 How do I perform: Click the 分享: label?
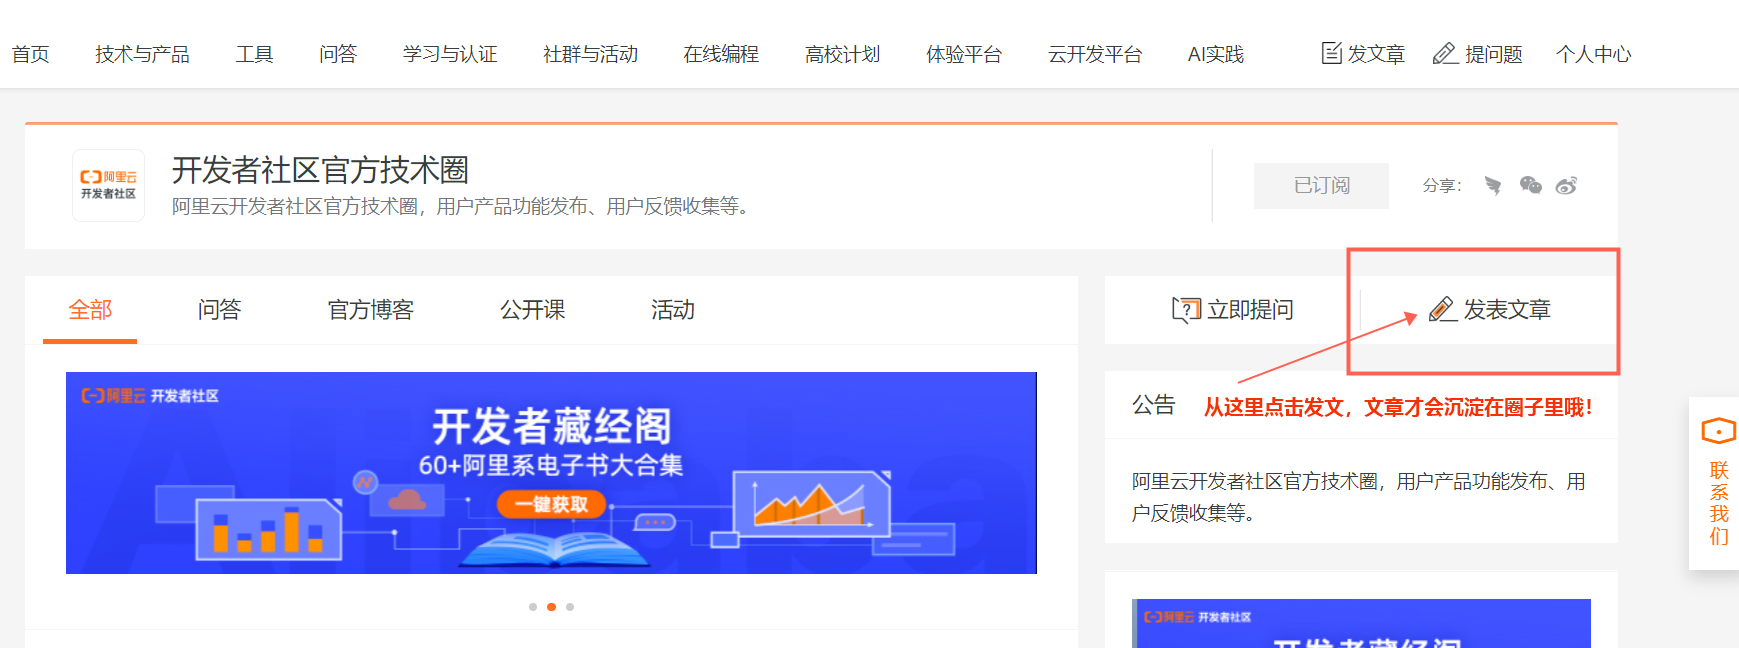(1442, 186)
